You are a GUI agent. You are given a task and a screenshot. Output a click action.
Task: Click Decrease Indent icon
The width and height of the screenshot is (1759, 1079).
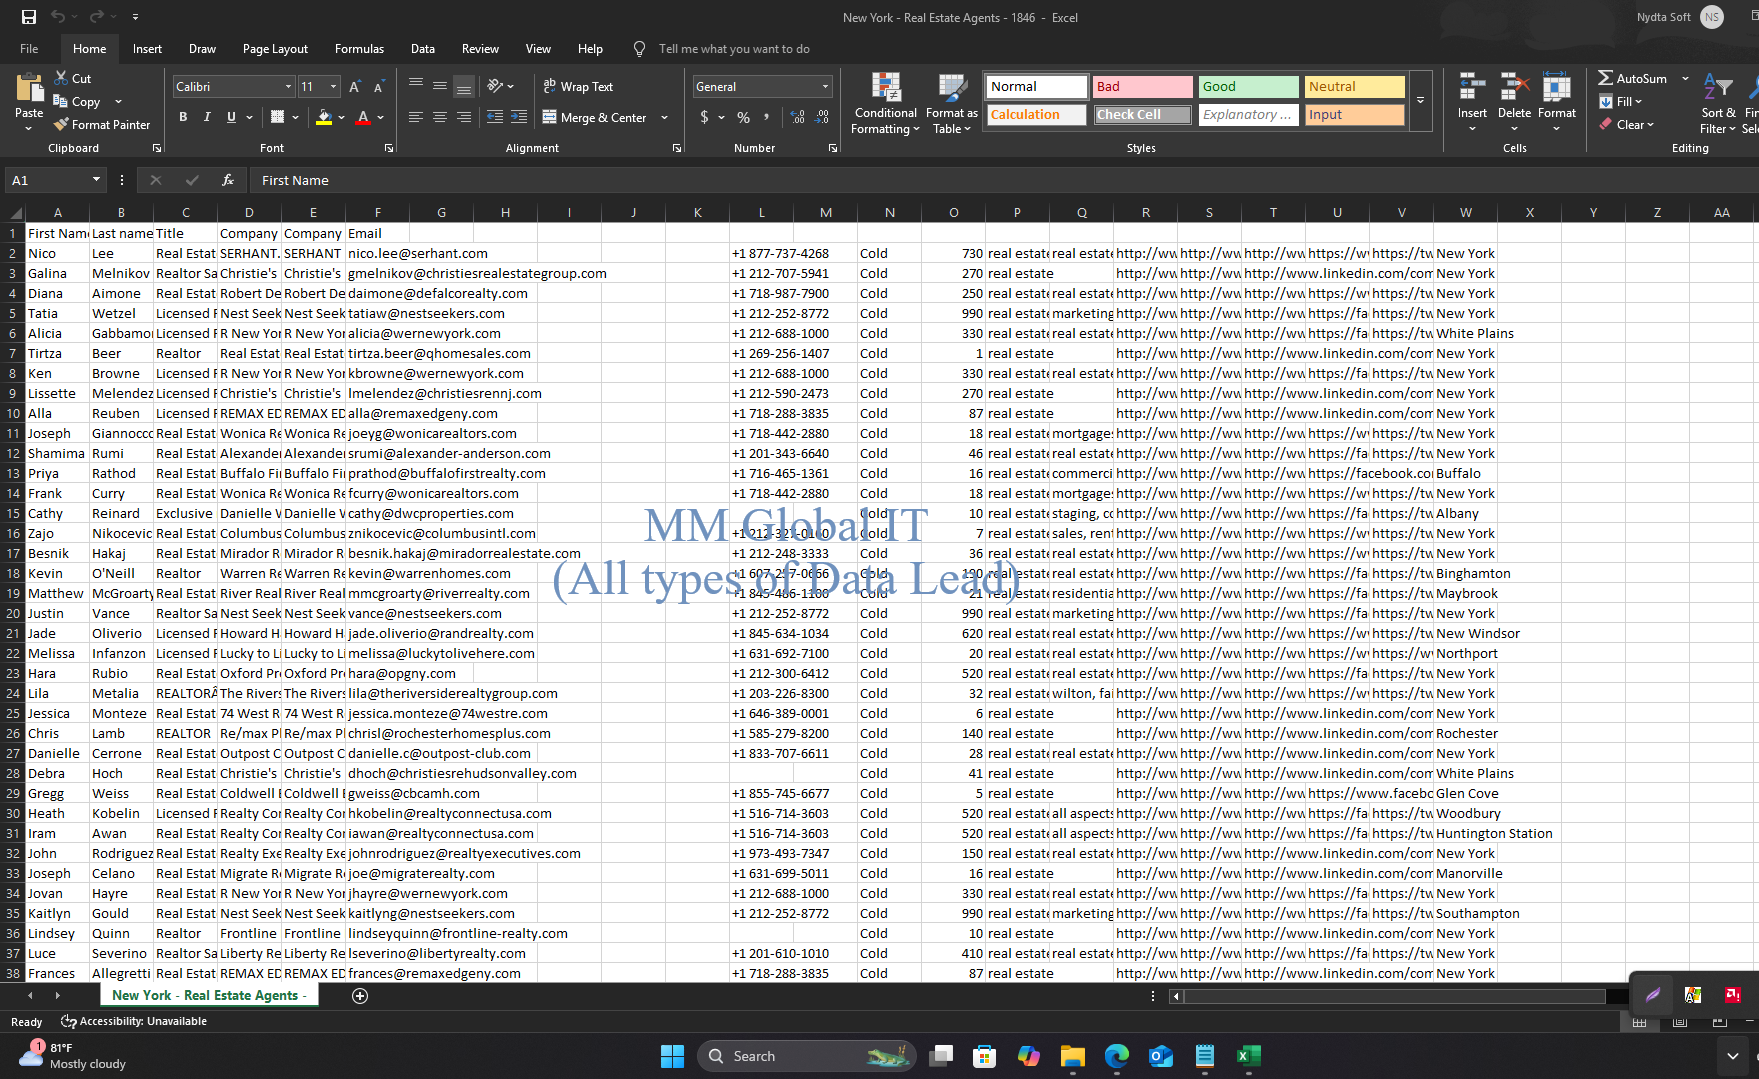pos(494,117)
